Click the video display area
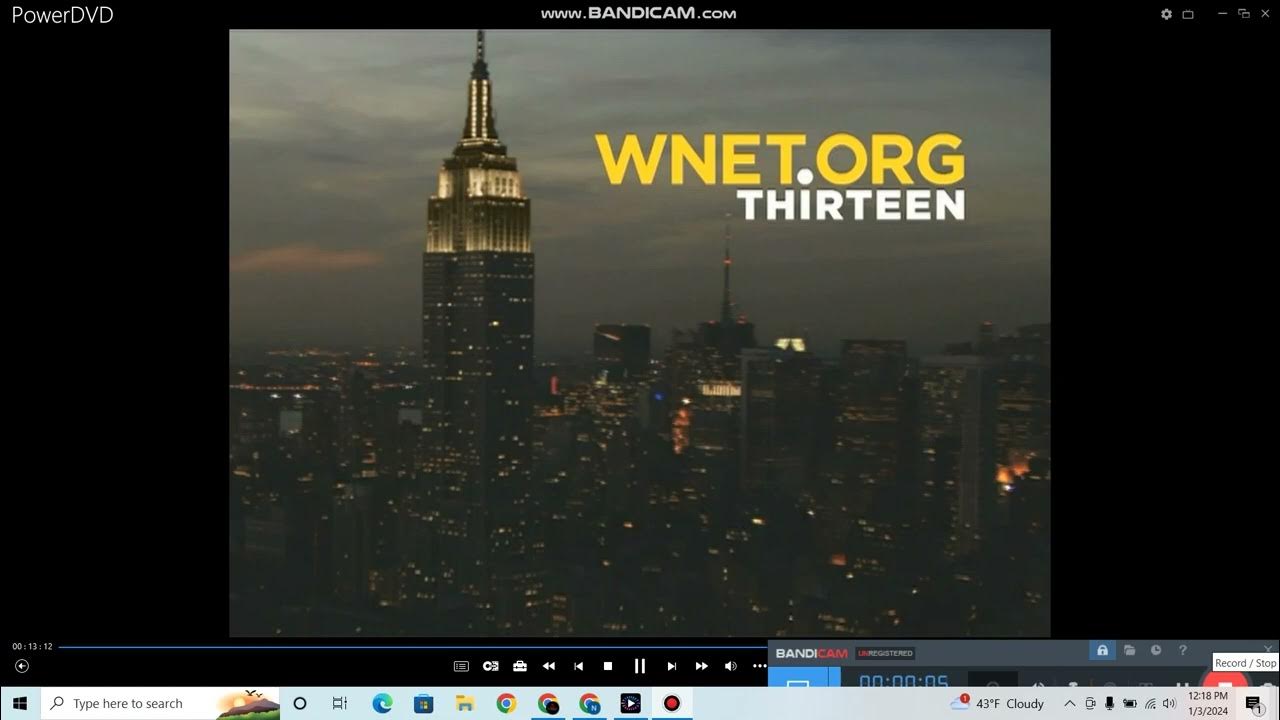1280x720 pixels. pyautogui.click(x=640, y=333)
